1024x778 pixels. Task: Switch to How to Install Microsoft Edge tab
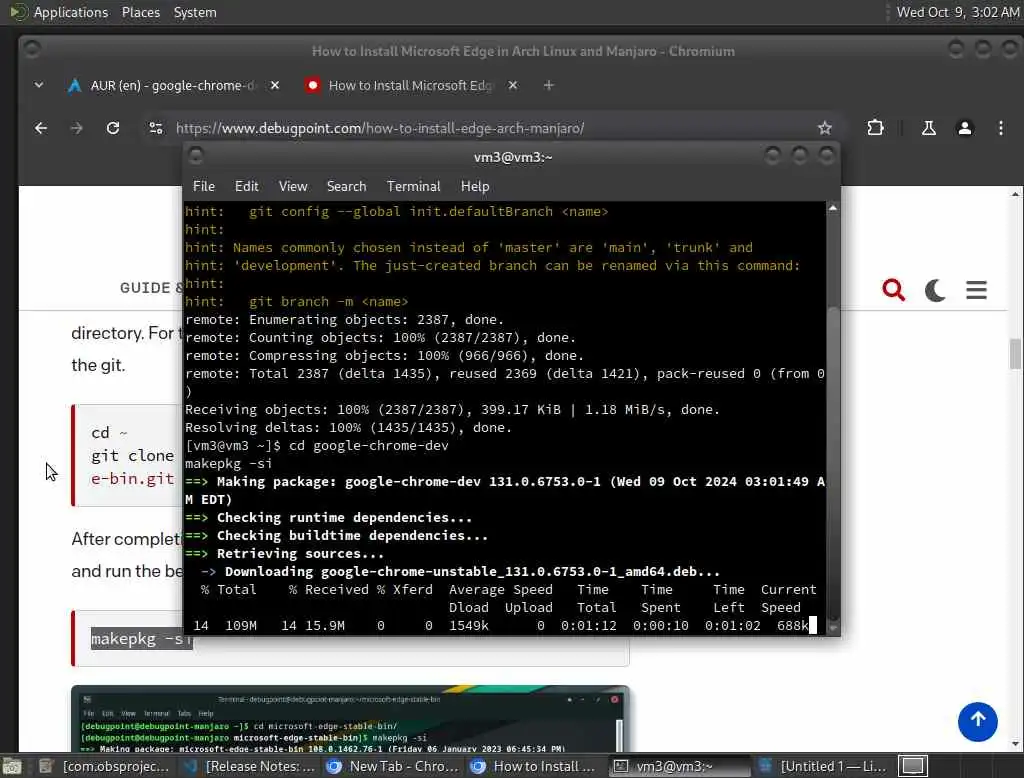pos(411,86)
